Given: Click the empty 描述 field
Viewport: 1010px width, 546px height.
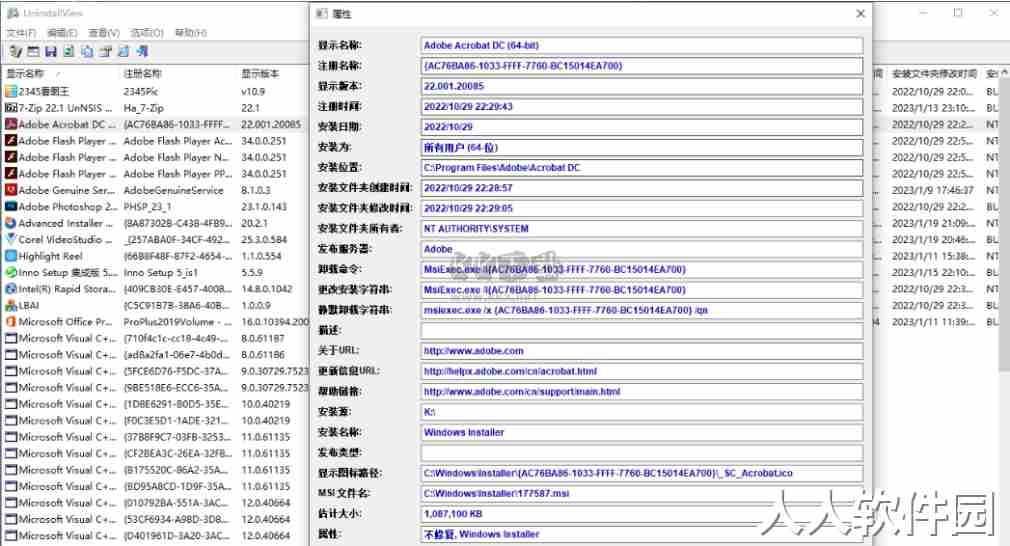Looking at the screenshot, I should click(x=642, y=330).
